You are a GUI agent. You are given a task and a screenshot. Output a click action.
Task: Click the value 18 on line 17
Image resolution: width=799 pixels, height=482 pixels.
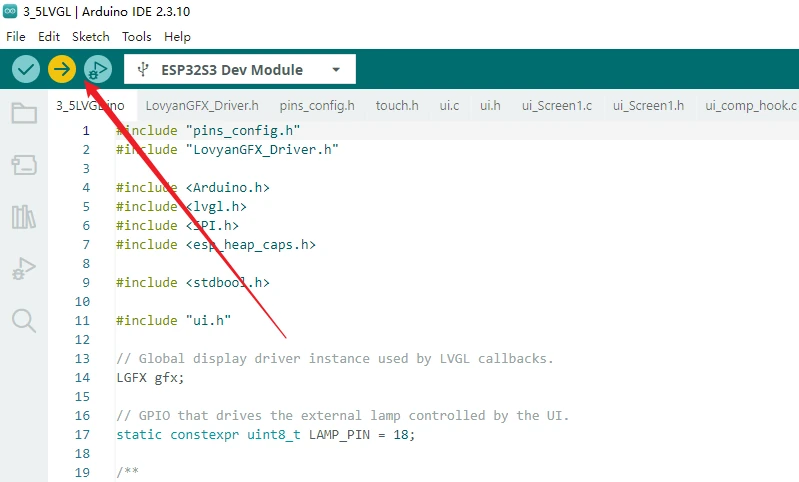[401, 435]
